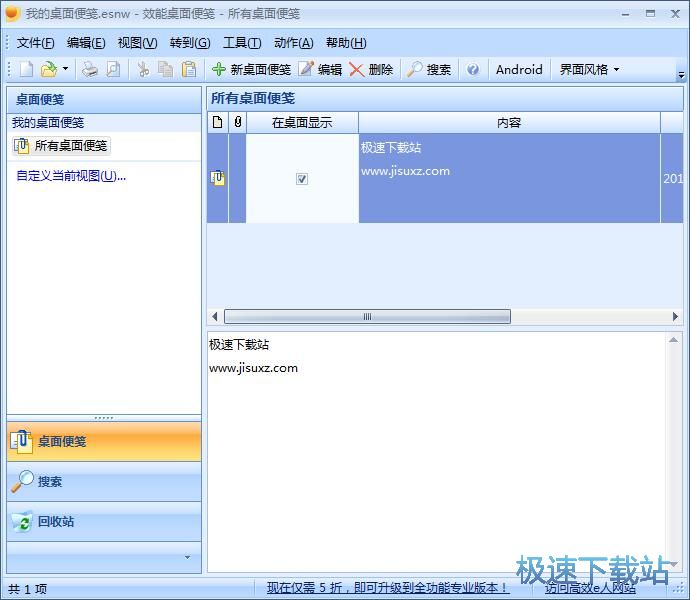Click the horizontal scrollbar in notes list

tap(367, 316)
